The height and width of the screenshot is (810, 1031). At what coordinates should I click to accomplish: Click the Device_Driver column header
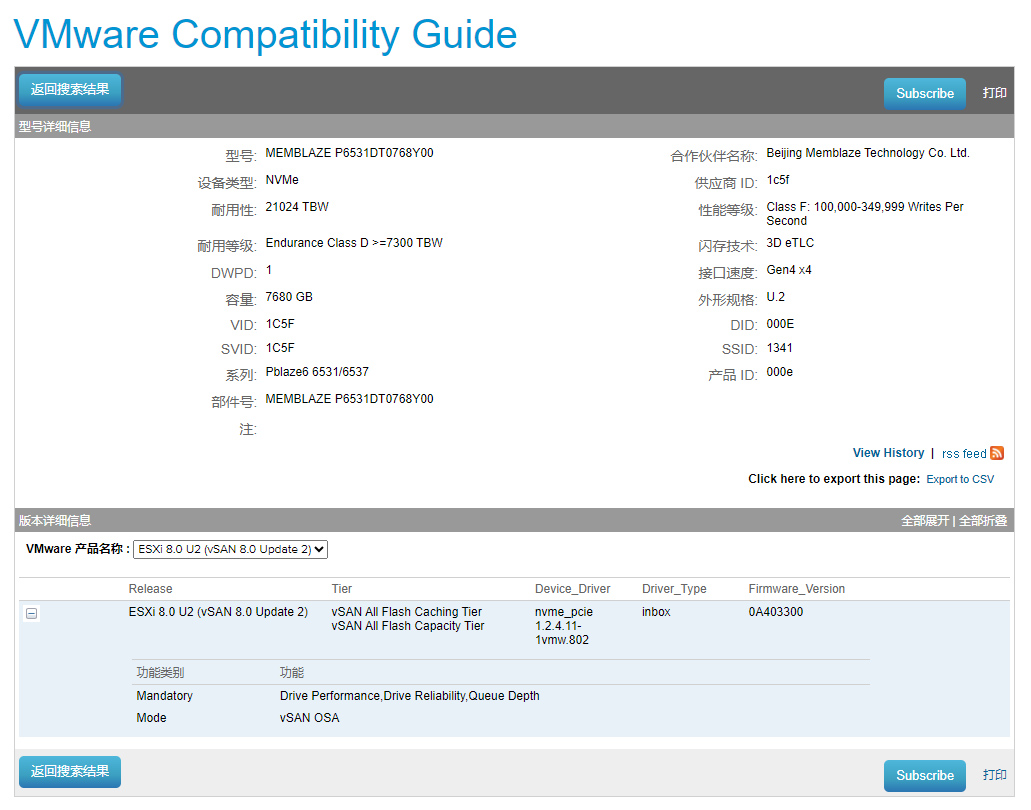572,589
